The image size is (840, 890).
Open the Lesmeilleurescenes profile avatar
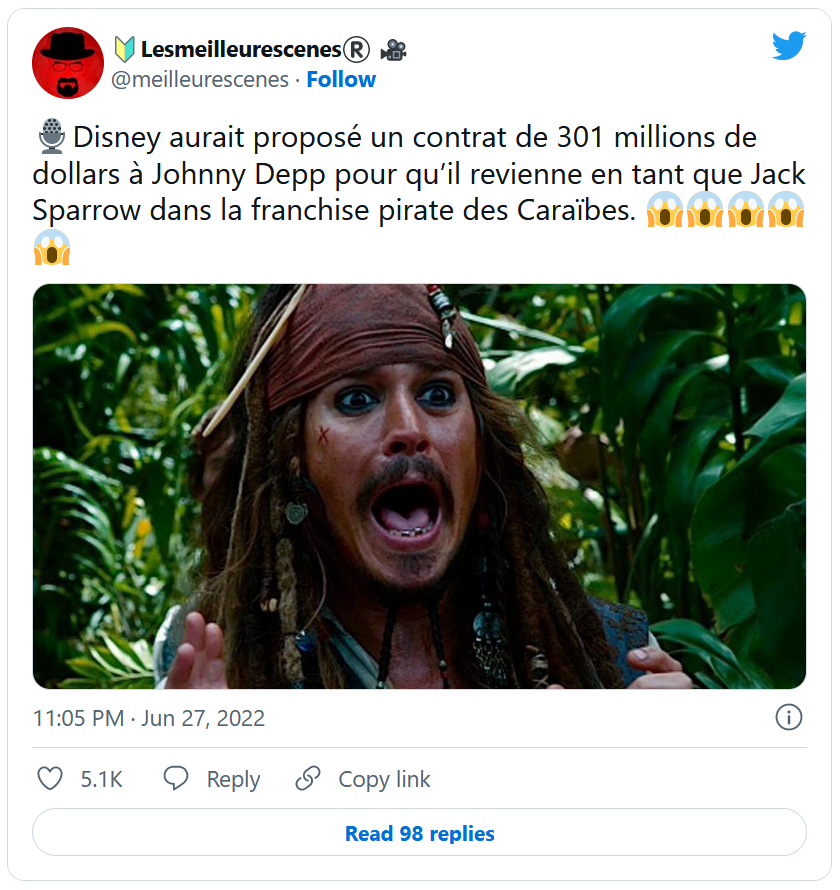(68, 62)
